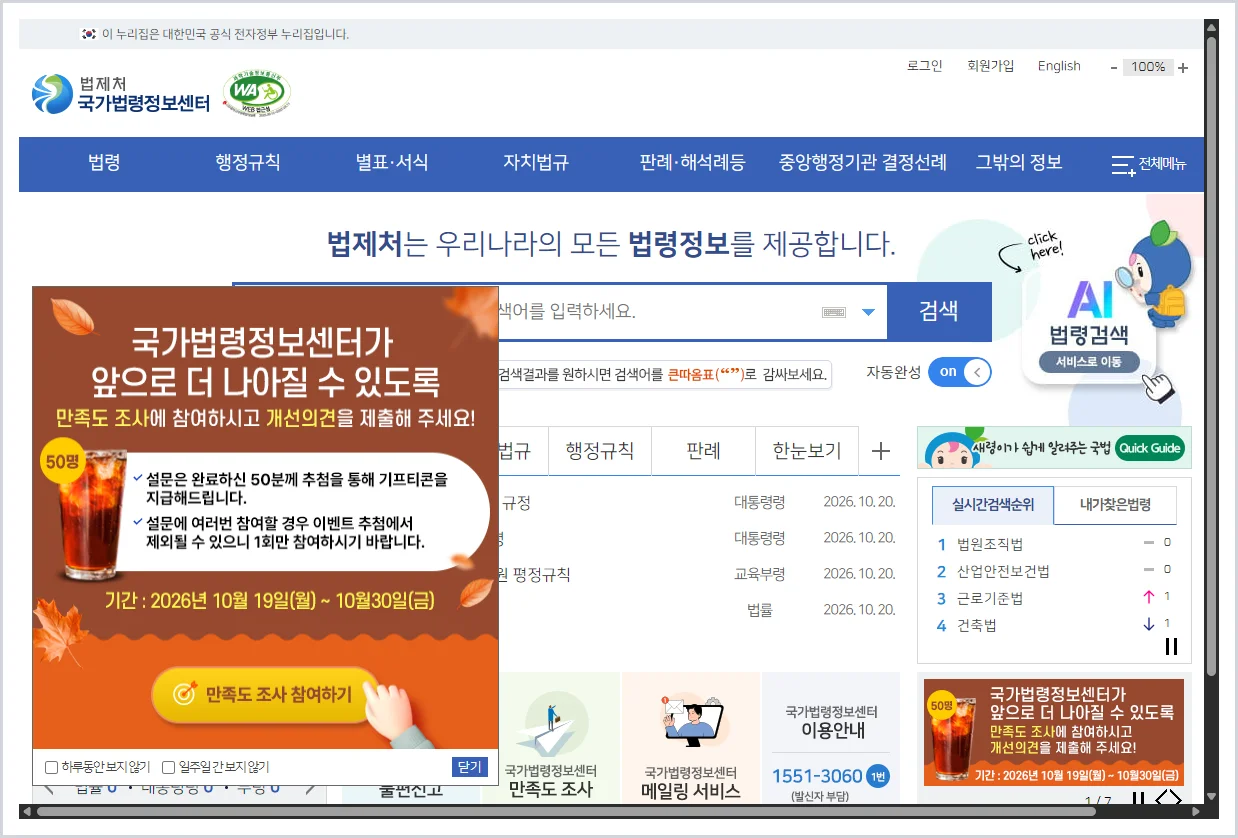Screen dimensions: 1238x838
Task: Expand the search box dropdown arrow
Action: point(868,312)
